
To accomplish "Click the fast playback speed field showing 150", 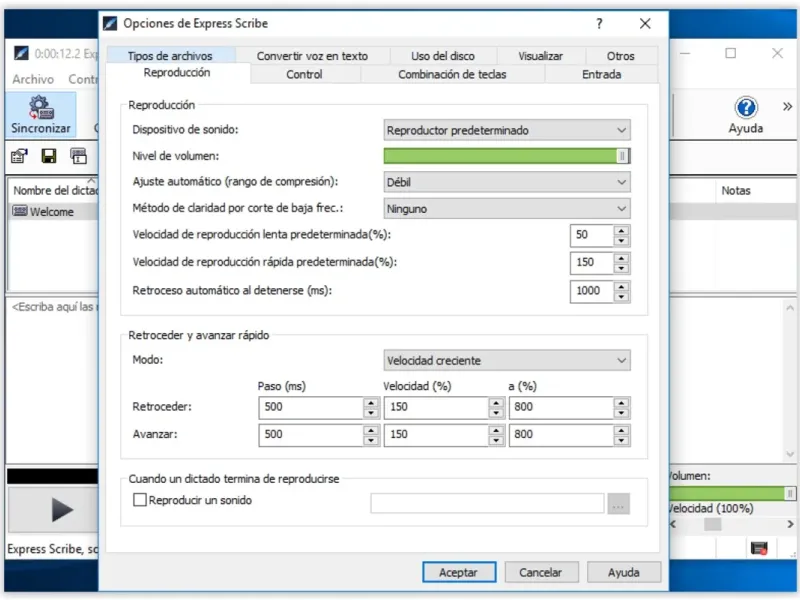I will 592,263.
